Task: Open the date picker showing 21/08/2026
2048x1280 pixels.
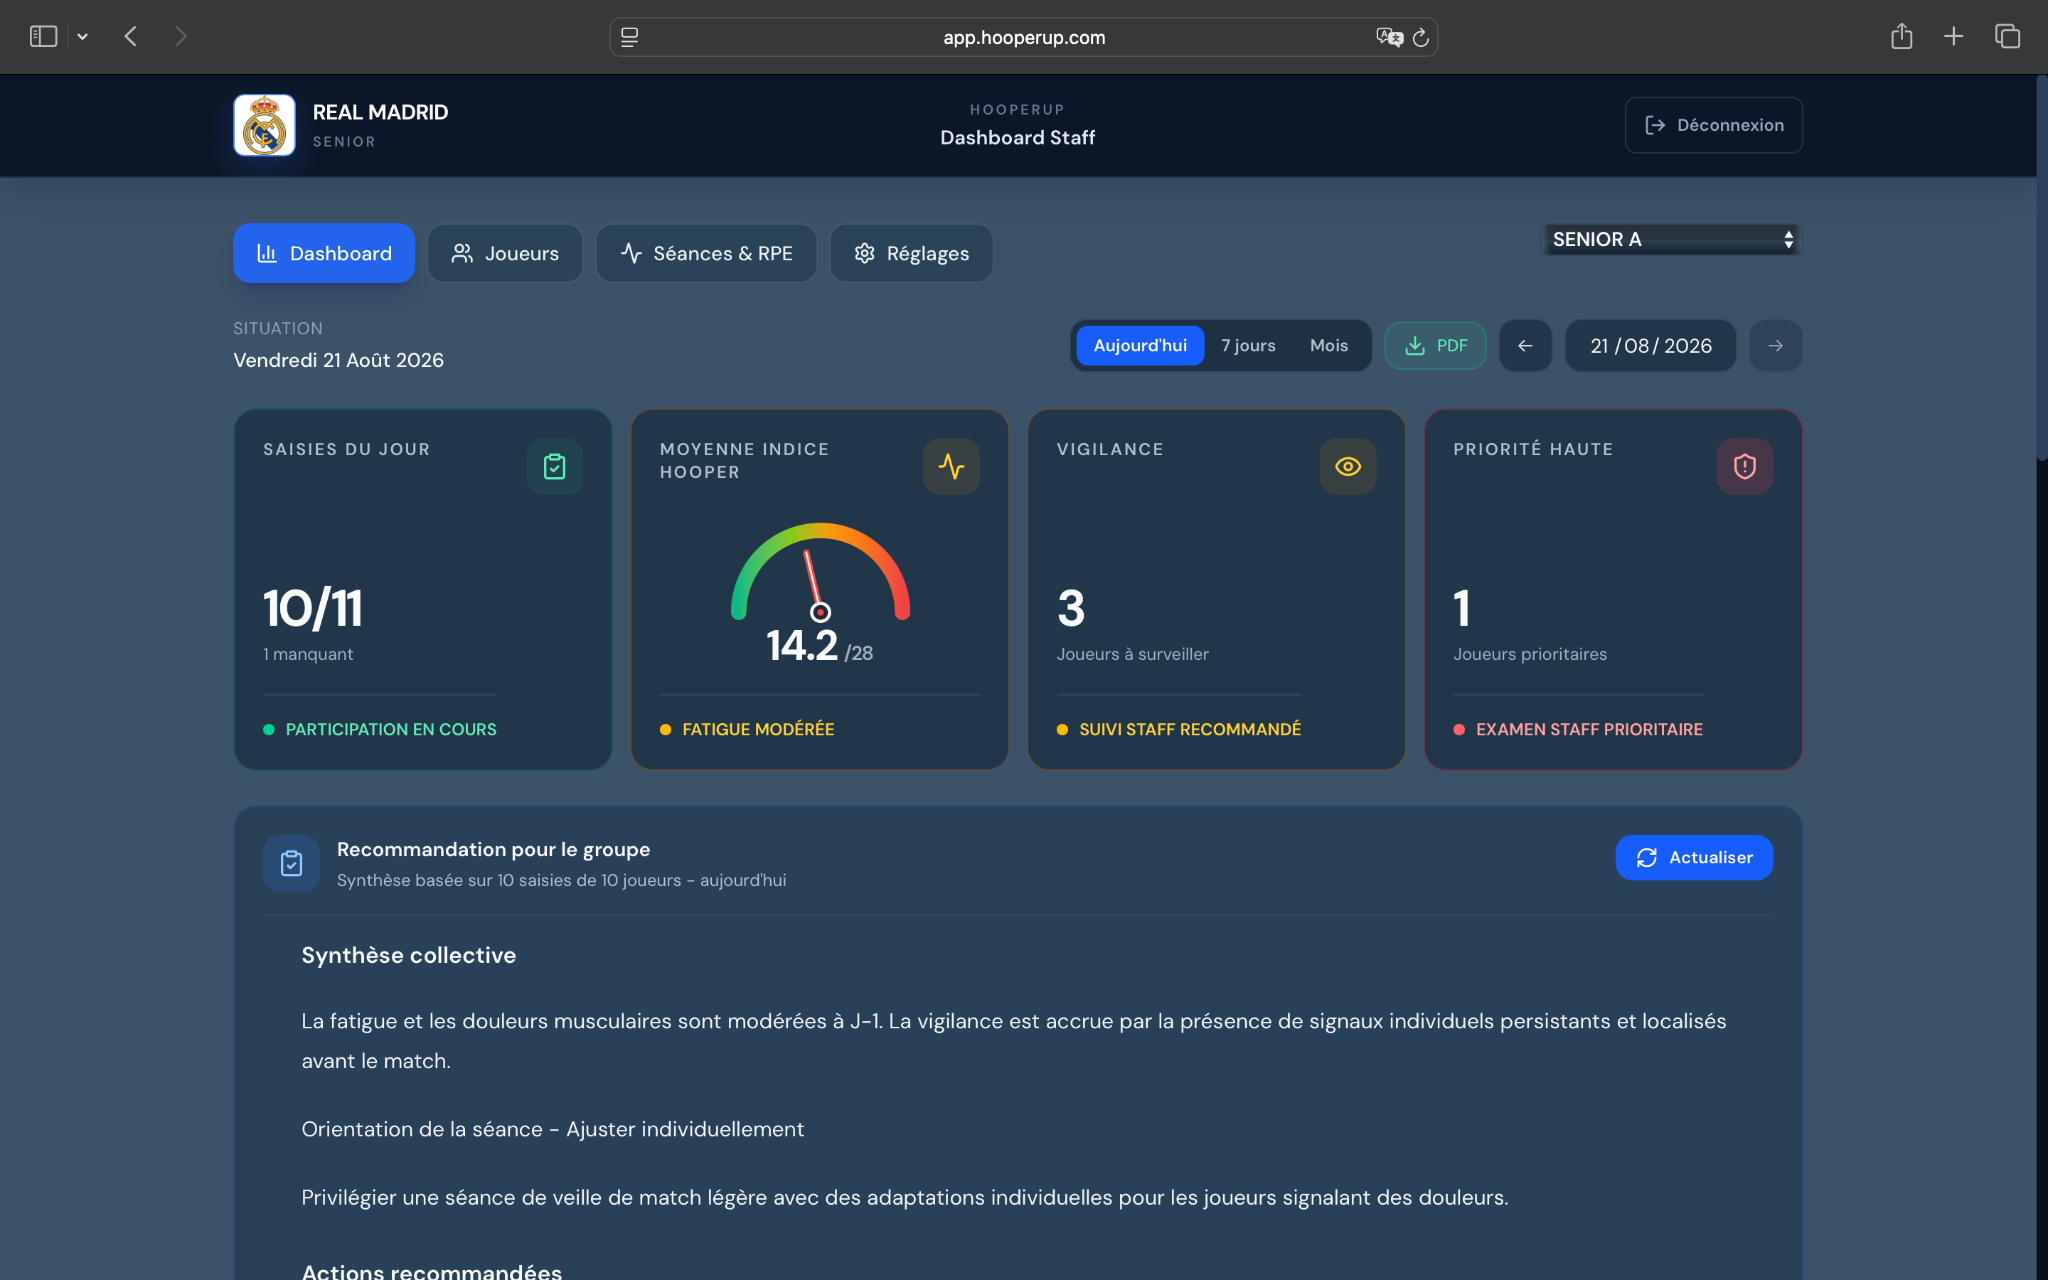Action: pyautogui.click(x=1650, y=346)
